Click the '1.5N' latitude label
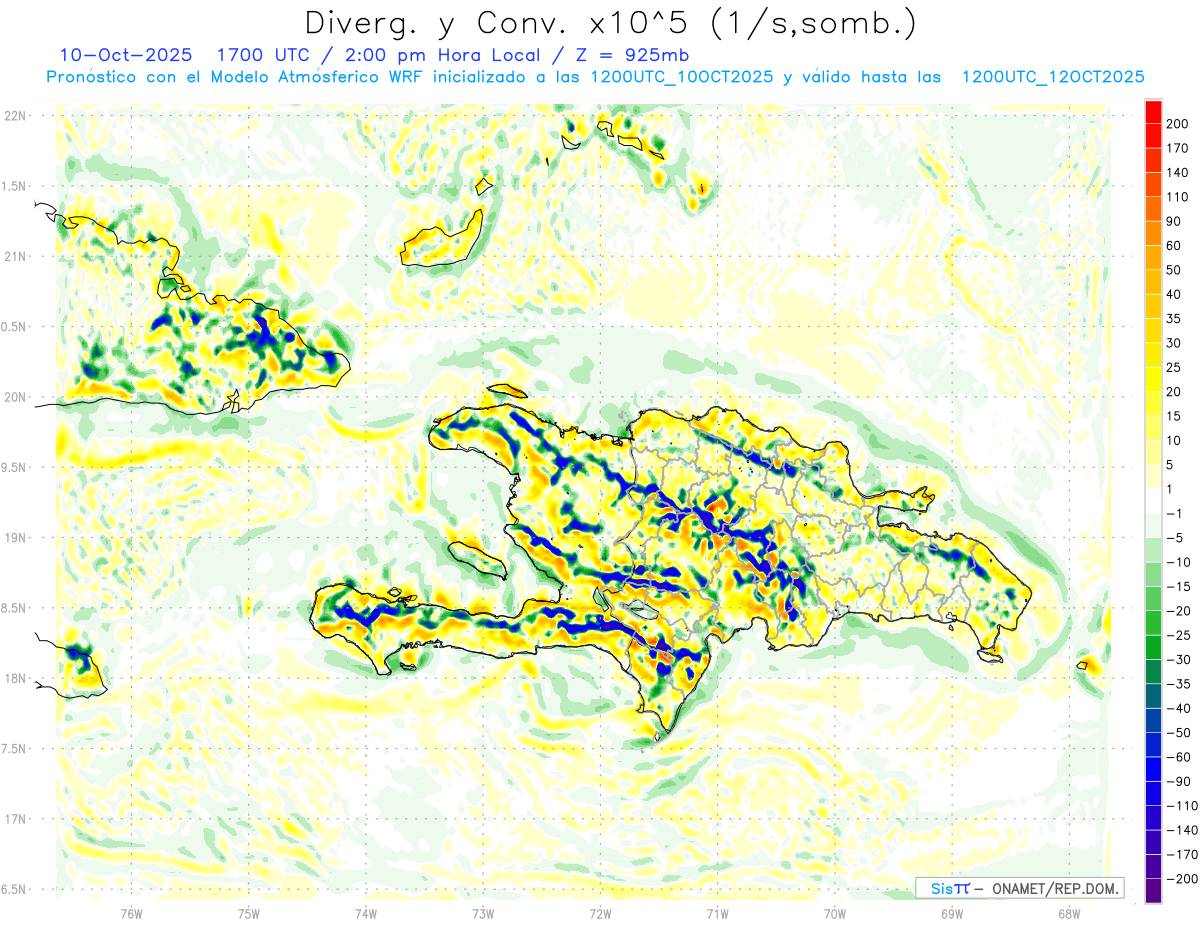1200x927 pixels. tap(12, 186)
